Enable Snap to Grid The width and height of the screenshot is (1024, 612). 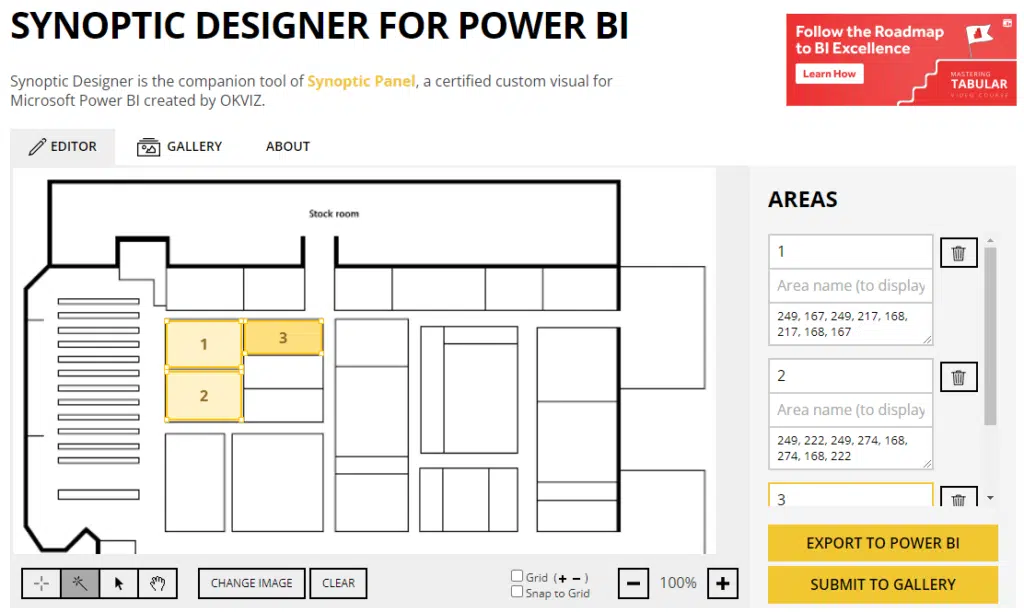click(518, 593)
